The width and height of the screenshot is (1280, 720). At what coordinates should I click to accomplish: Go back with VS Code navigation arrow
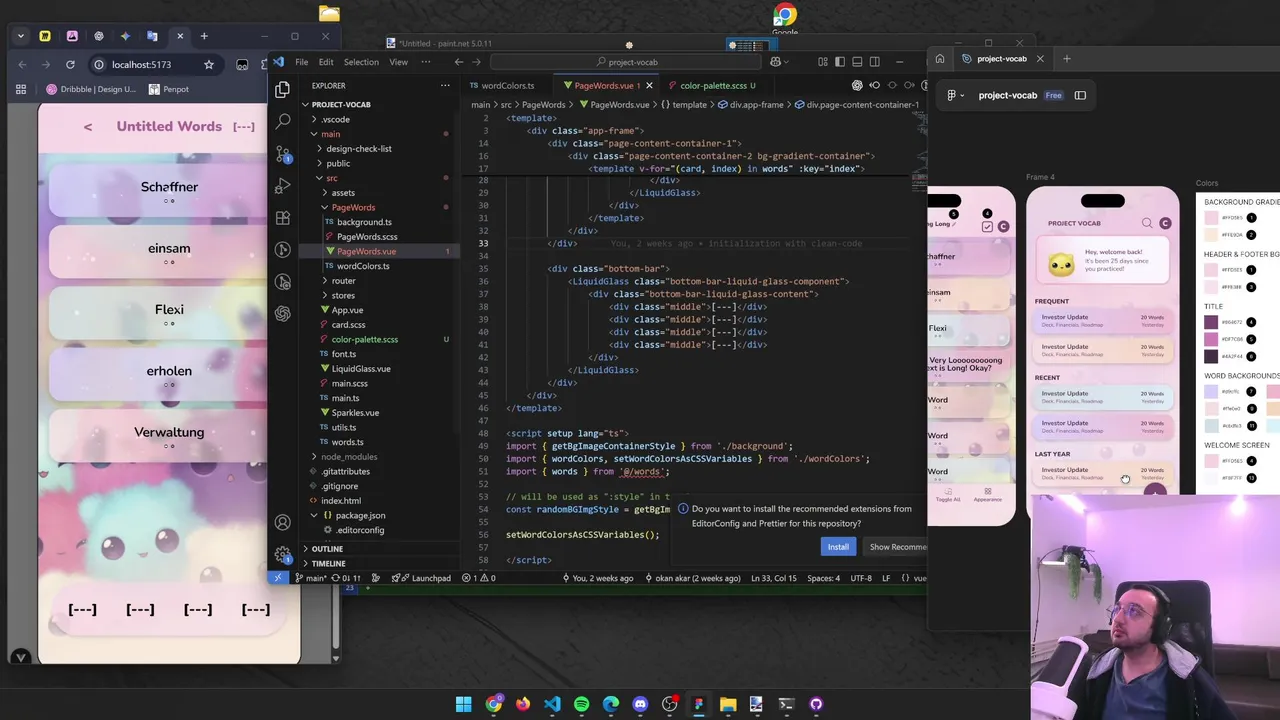point(458,62)
